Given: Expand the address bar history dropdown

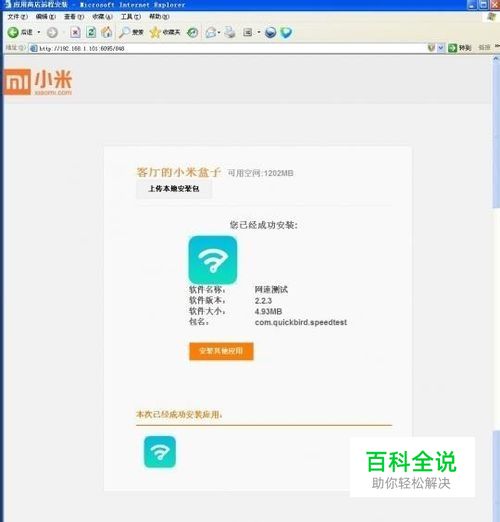Looking at the screenshot, I should (441, 48).
